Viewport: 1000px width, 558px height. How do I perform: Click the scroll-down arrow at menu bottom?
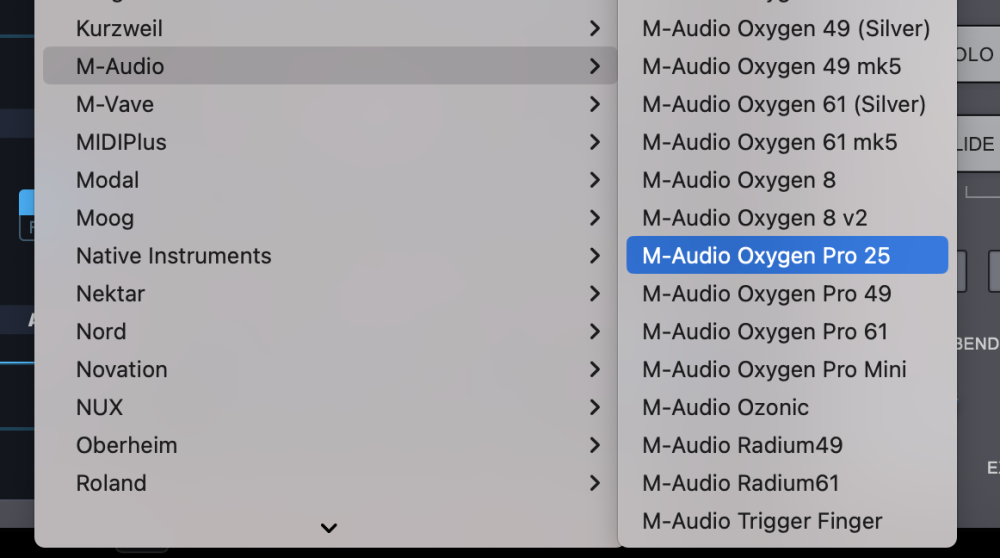click(x=328, y=528)
